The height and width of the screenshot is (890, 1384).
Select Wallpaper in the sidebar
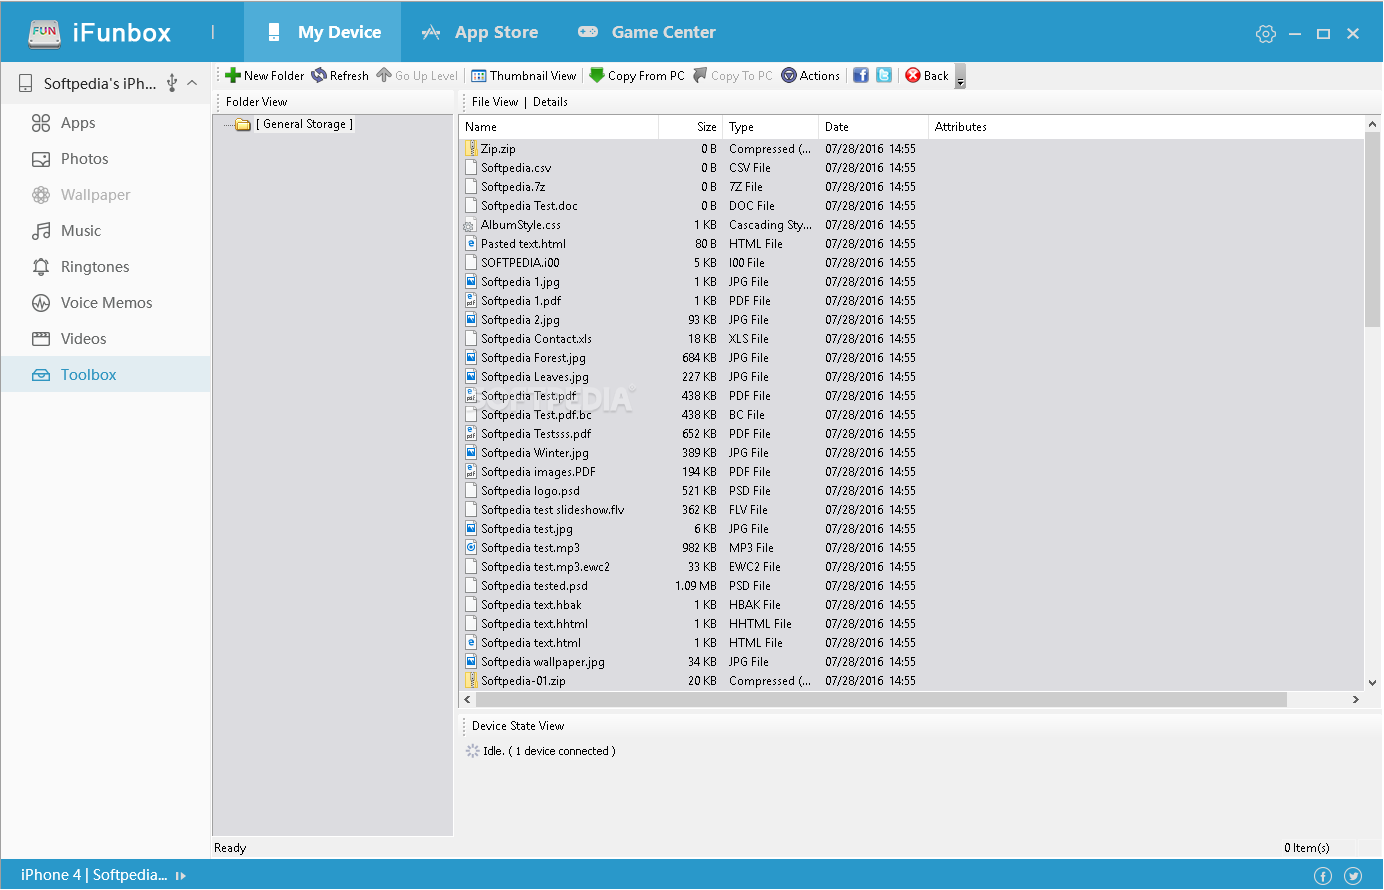pos(105,195)
